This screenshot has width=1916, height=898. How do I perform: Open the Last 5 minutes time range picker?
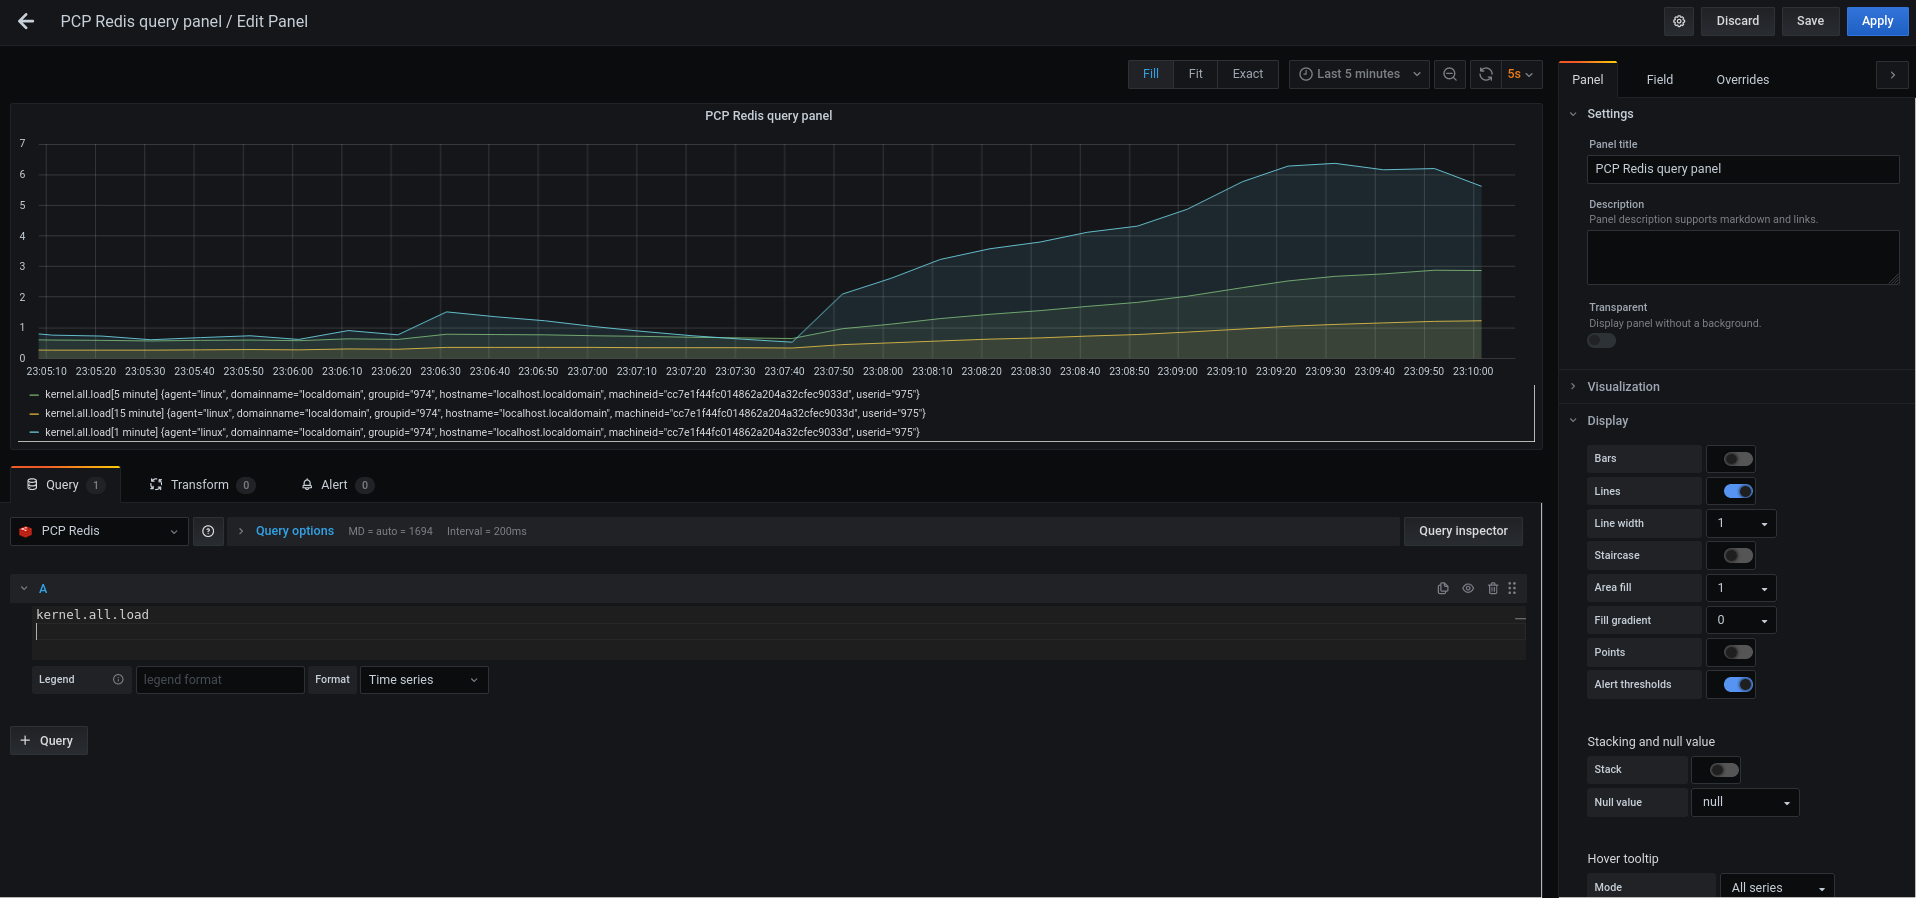pos(1359,74)
